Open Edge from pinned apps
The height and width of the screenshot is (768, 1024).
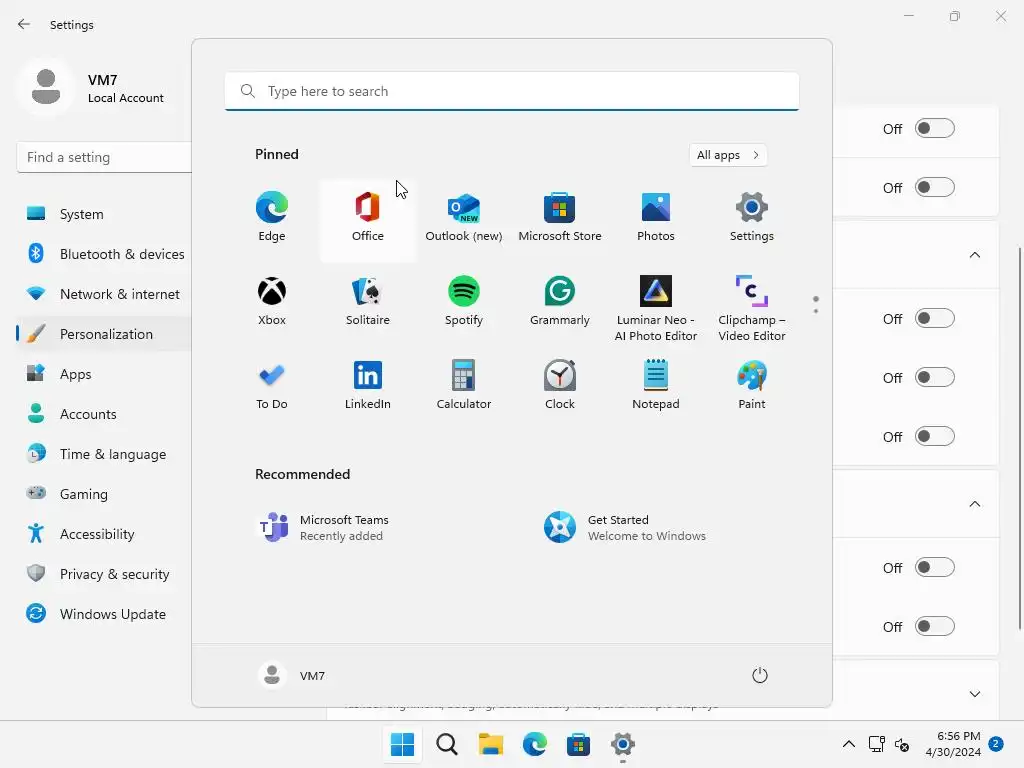(x=272, y=217)
